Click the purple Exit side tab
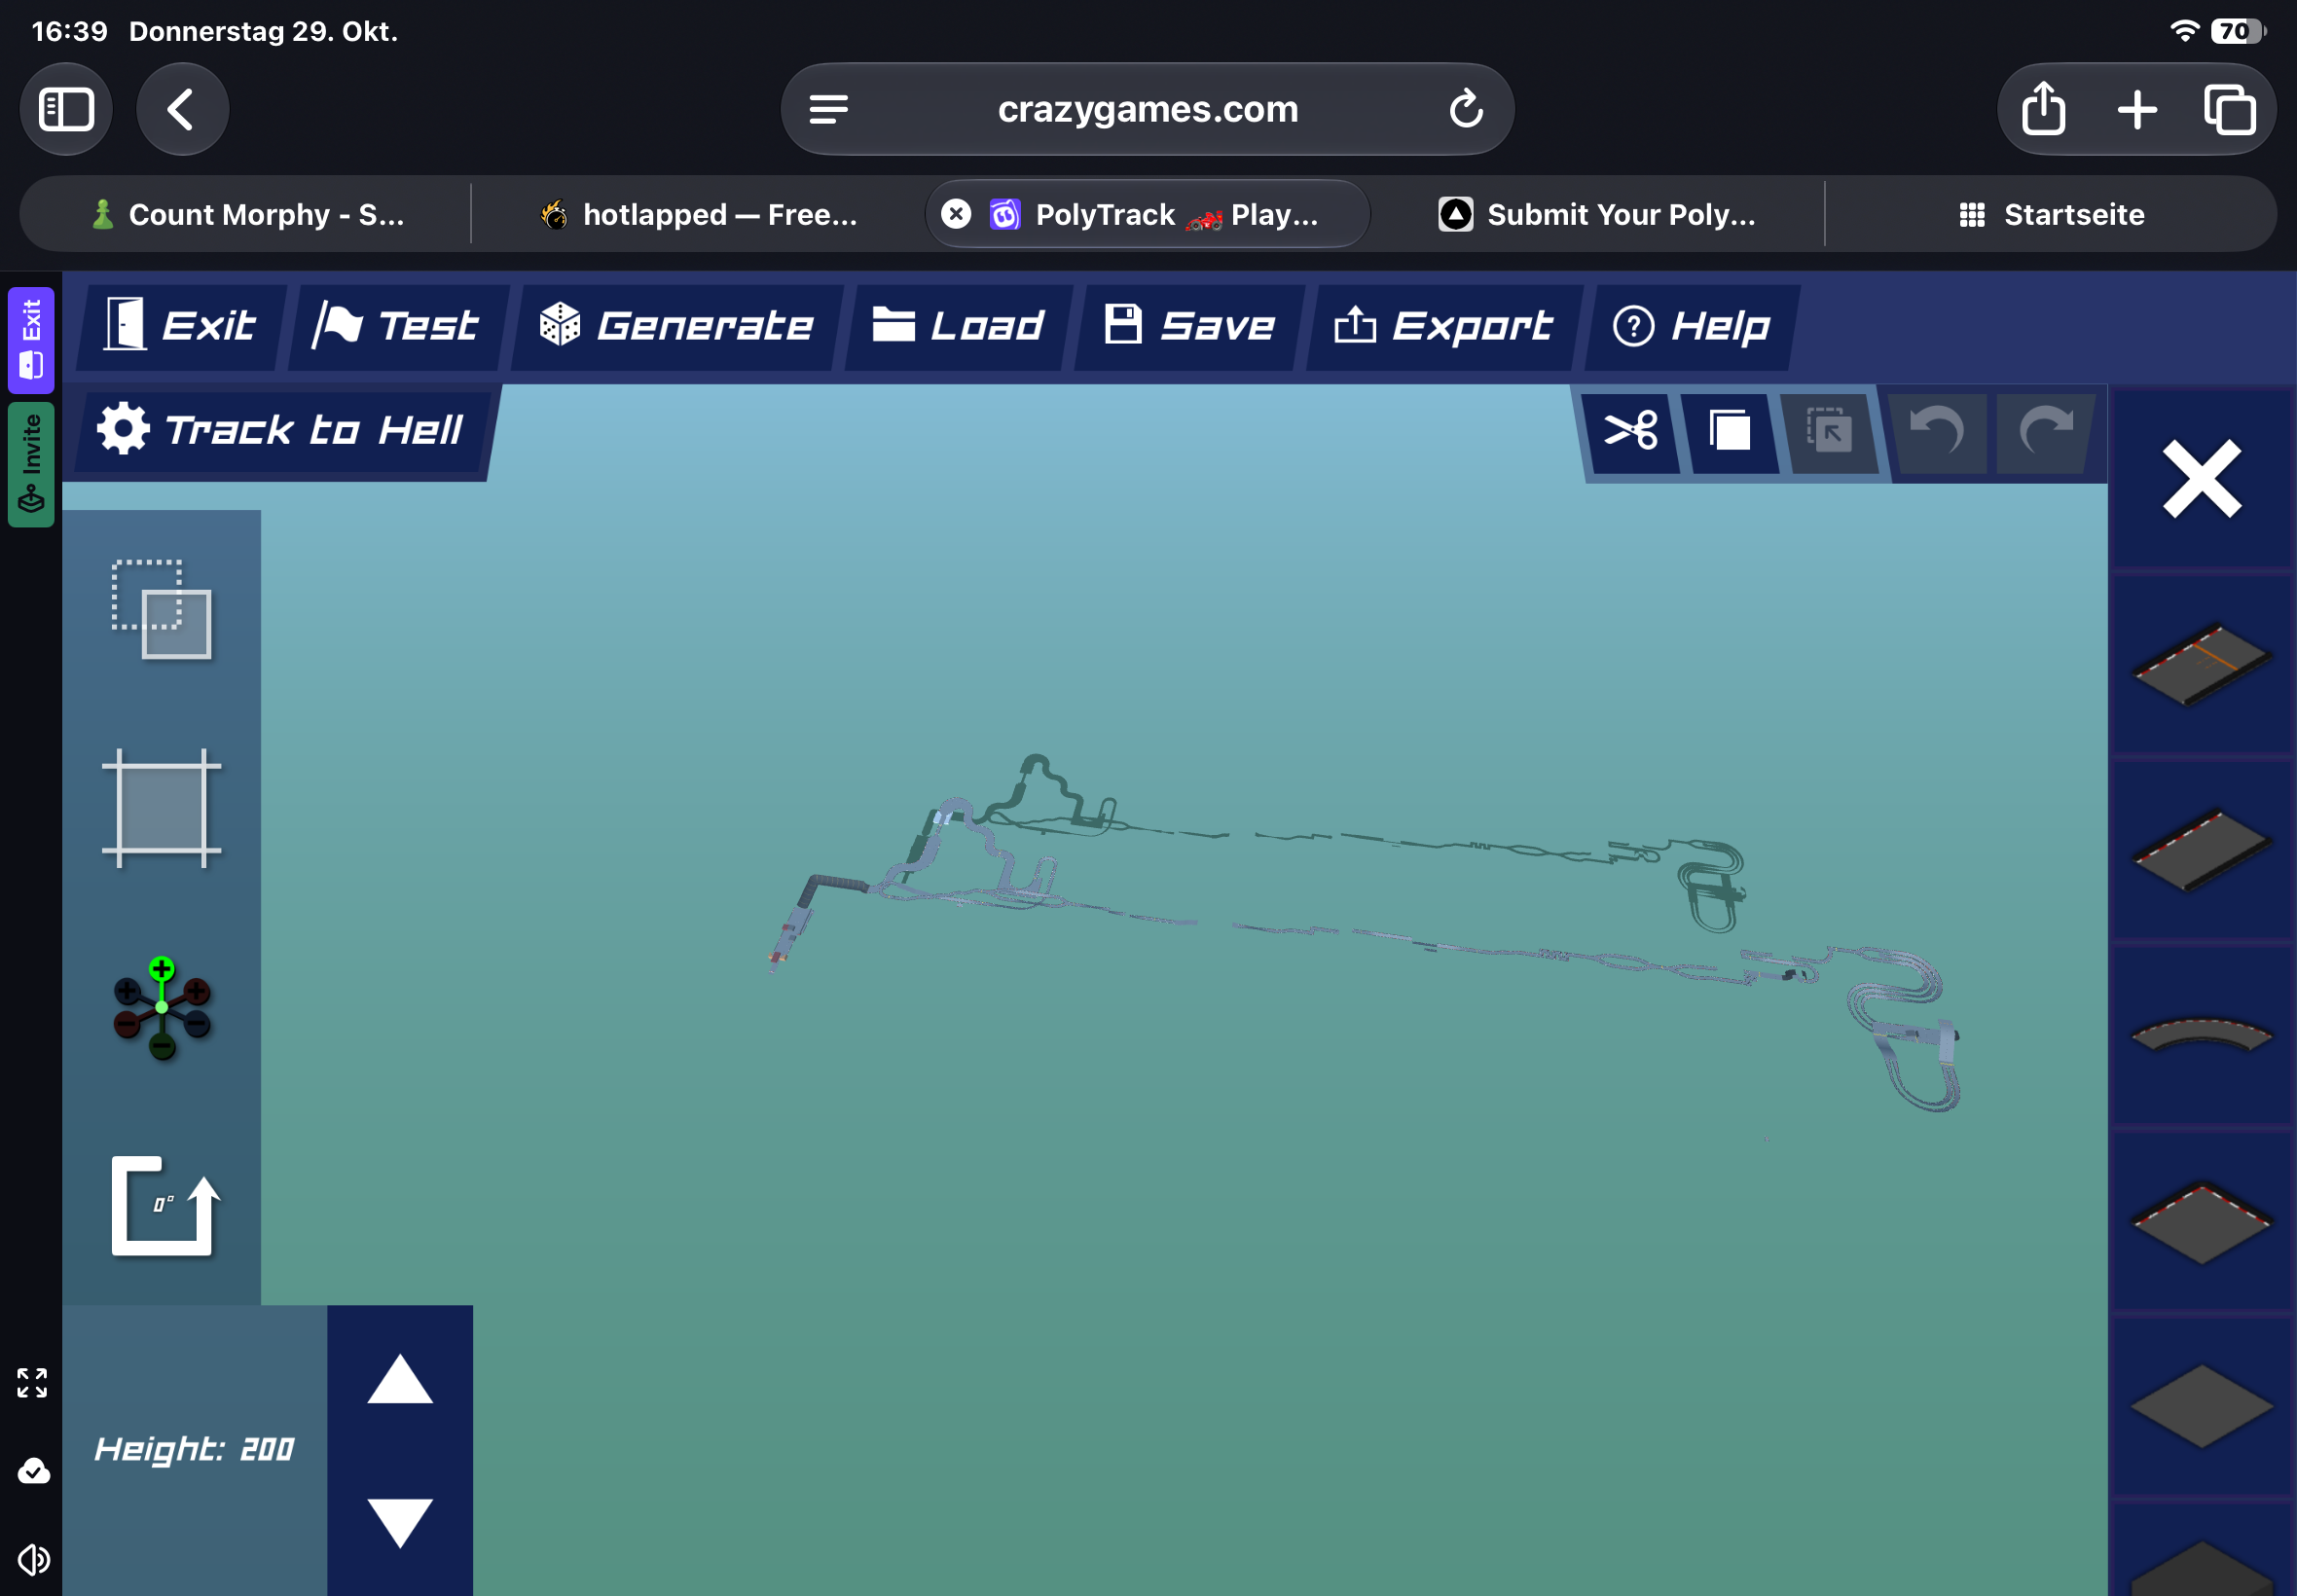The height and width of the screenshot is (1596, 2297). tap(31, 340)
